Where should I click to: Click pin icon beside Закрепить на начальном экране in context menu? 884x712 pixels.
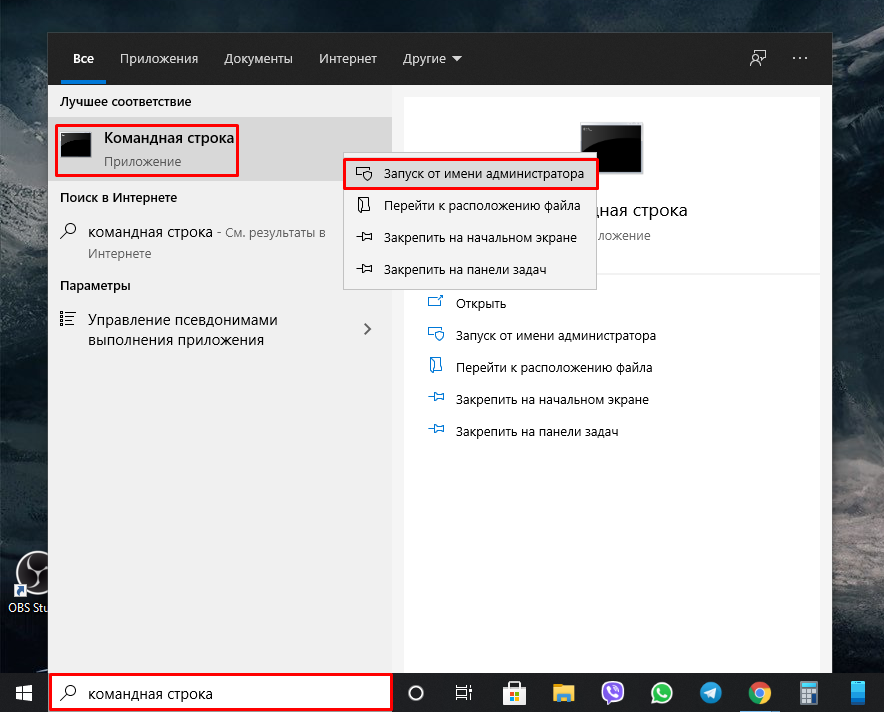[x=364, y=237]
